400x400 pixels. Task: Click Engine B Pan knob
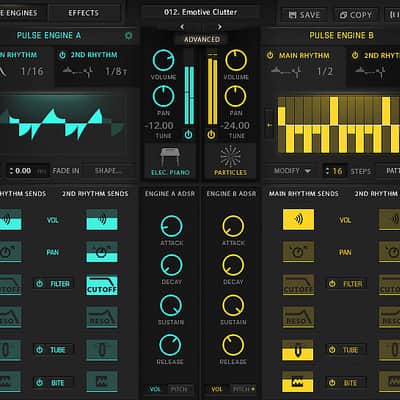pyautogui.click(x=236, y=96)
